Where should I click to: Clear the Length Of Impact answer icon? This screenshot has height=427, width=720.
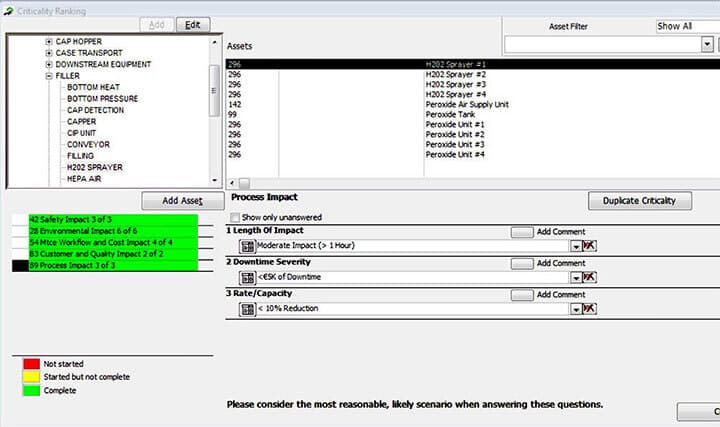pyautogui.click(x=589, y=246)
